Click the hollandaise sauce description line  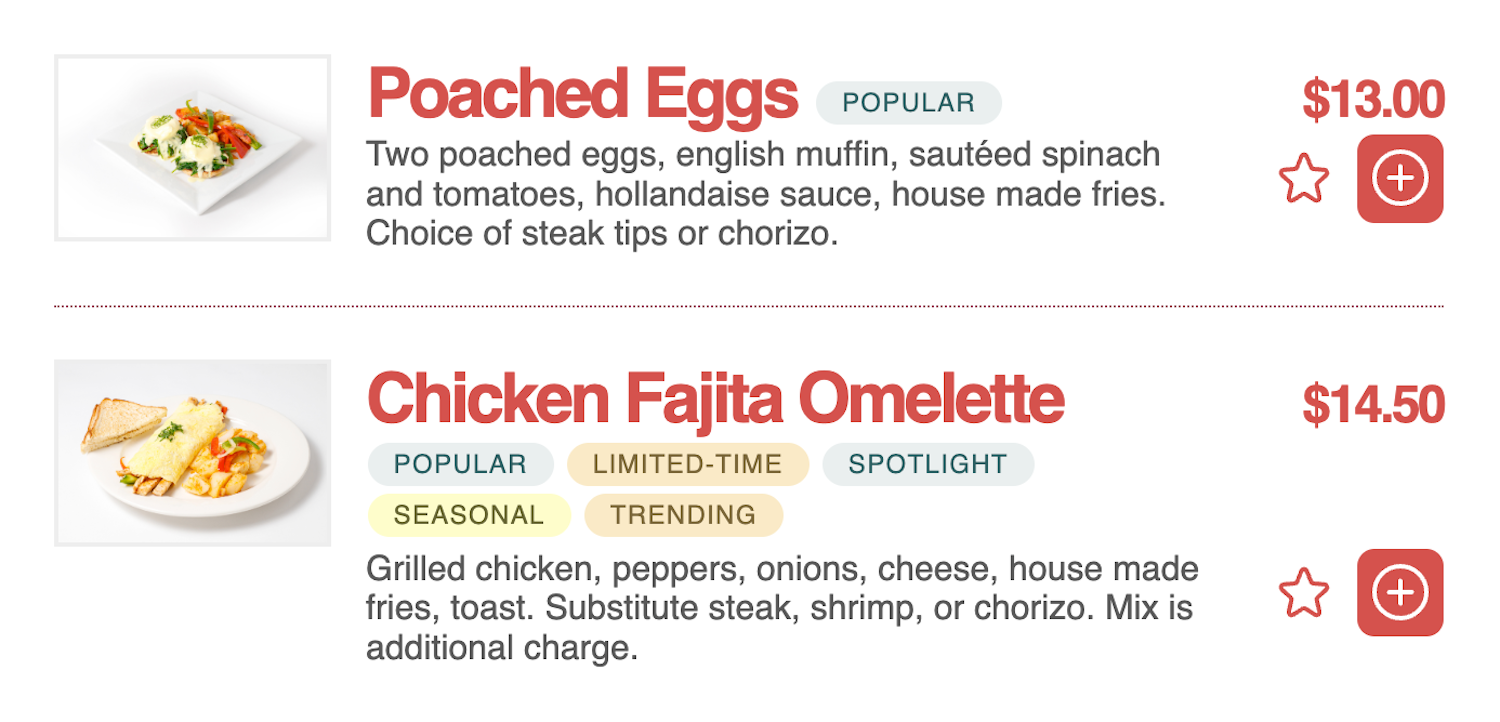pyautogui.click(x=765, y=195)
